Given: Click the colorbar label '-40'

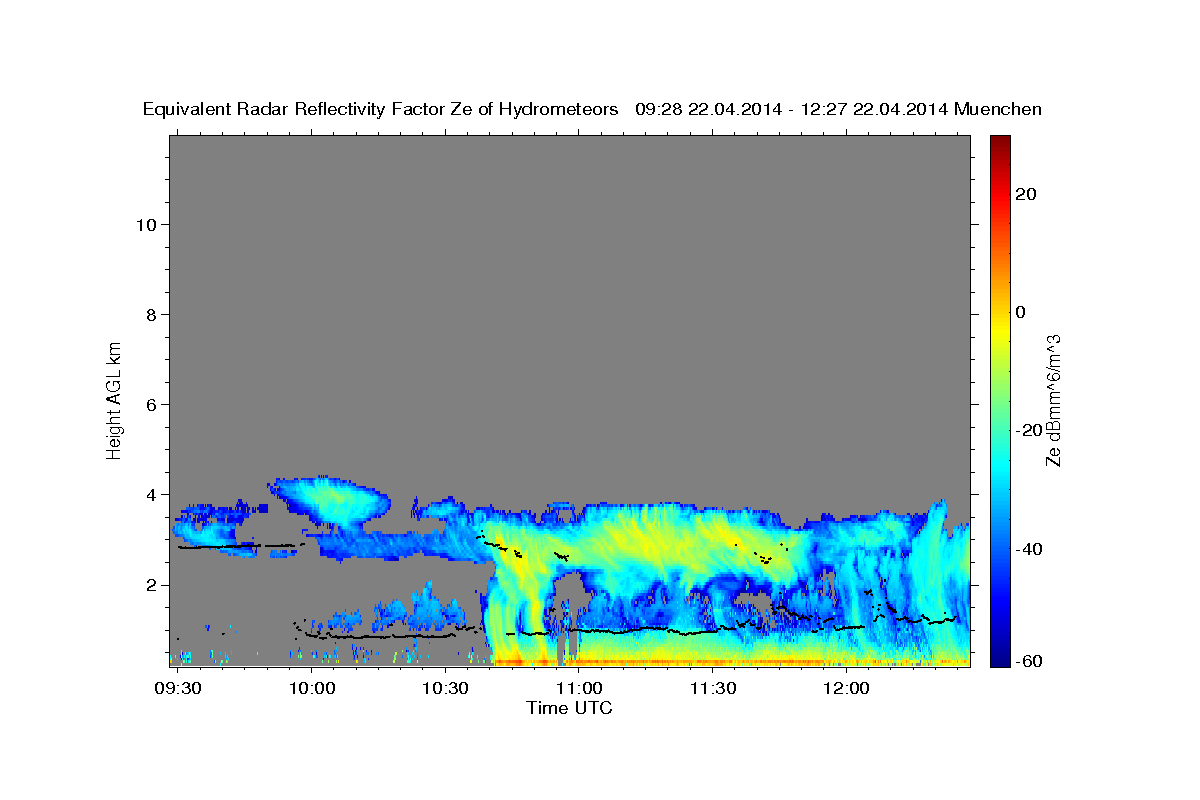Looking at the screenshot, I should pyautogui.click(x=1030, y=548).
